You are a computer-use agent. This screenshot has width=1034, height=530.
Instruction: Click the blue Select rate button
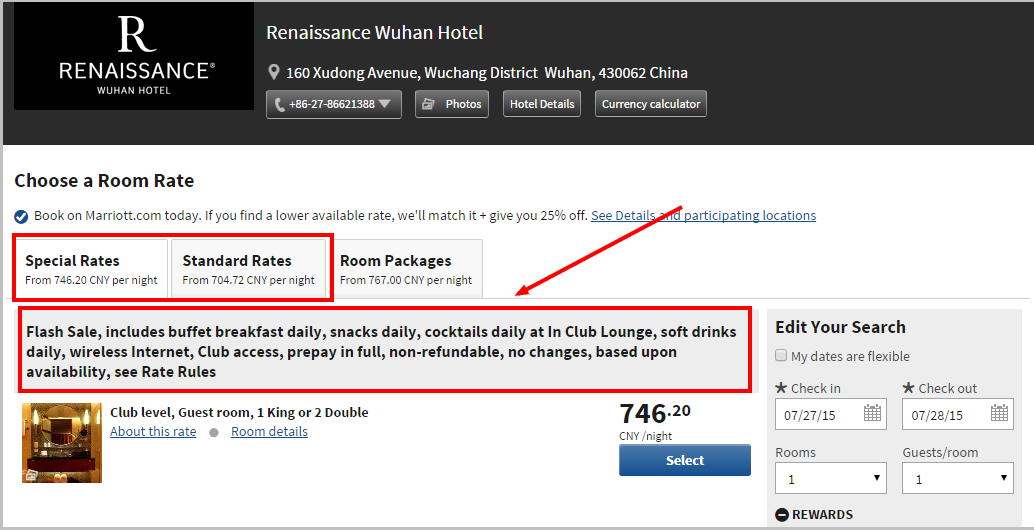(684, 460)
